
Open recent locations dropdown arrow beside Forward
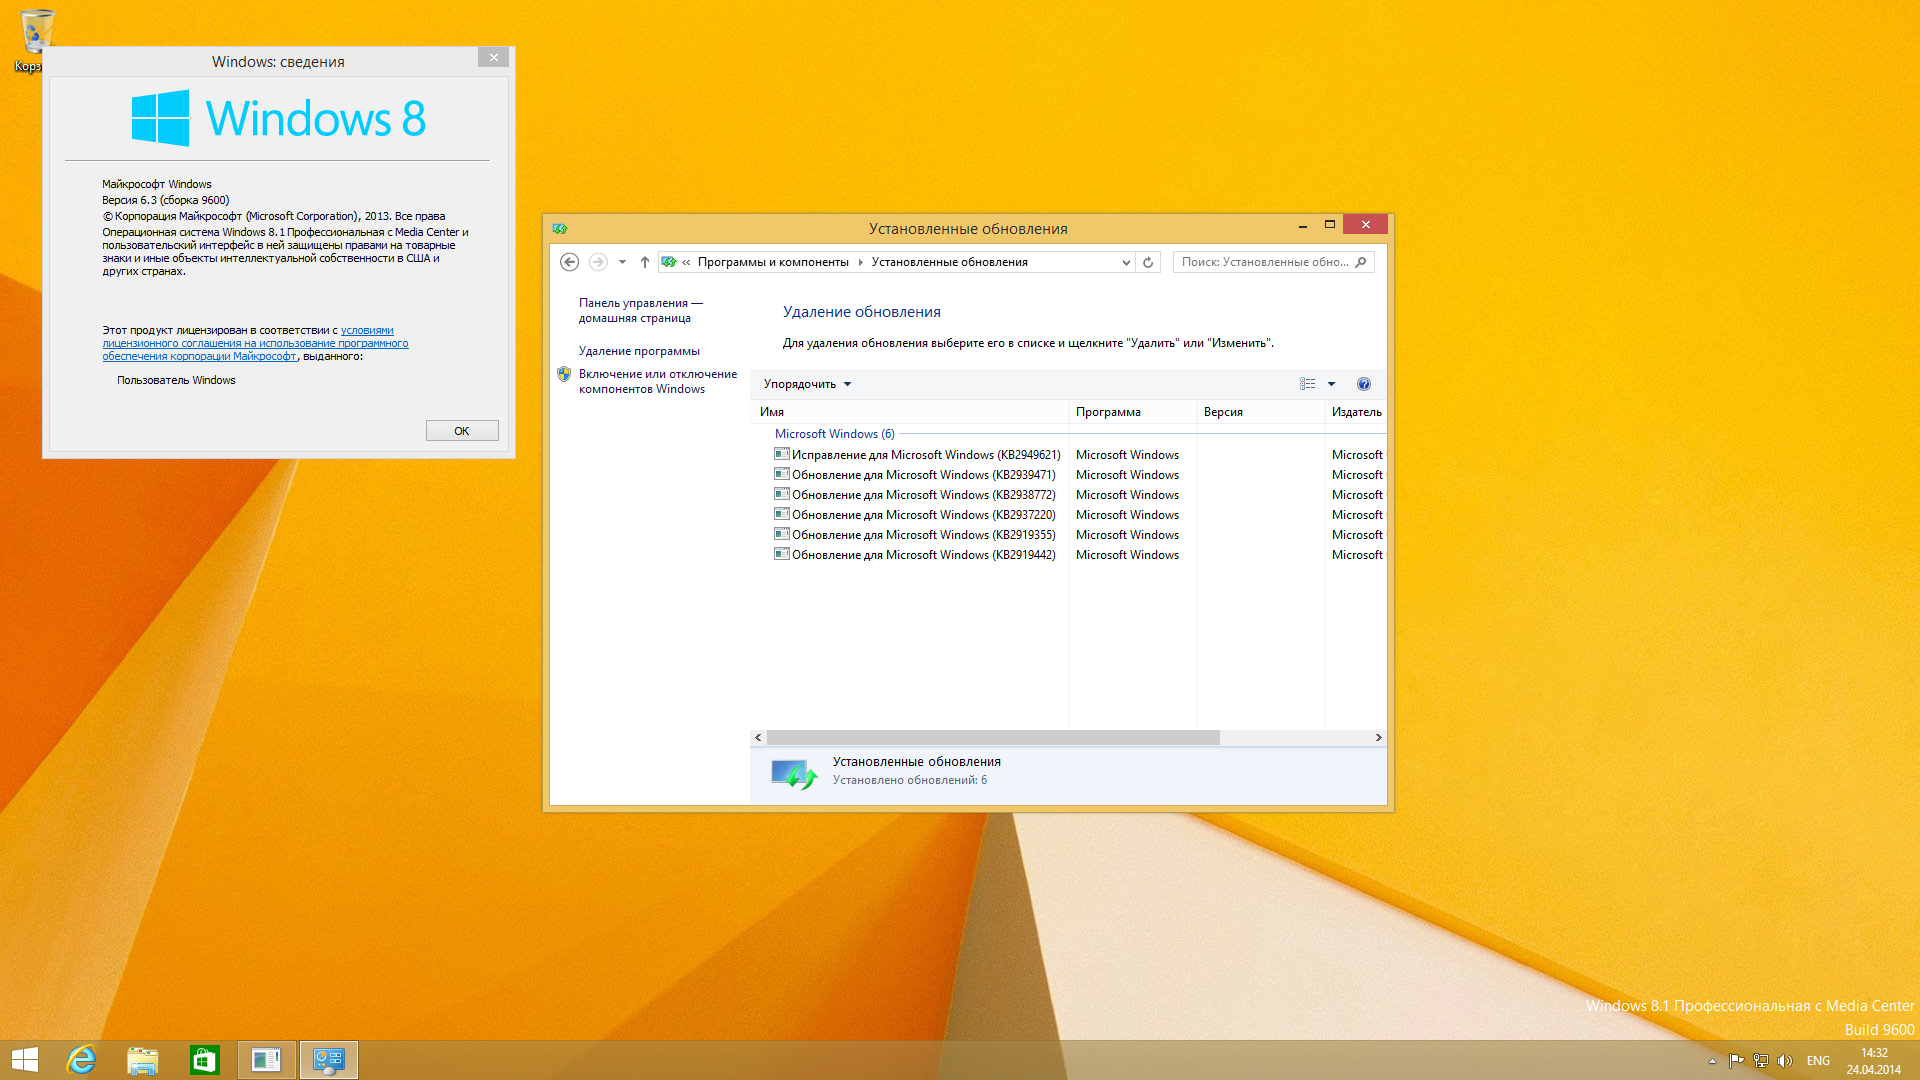622,262
